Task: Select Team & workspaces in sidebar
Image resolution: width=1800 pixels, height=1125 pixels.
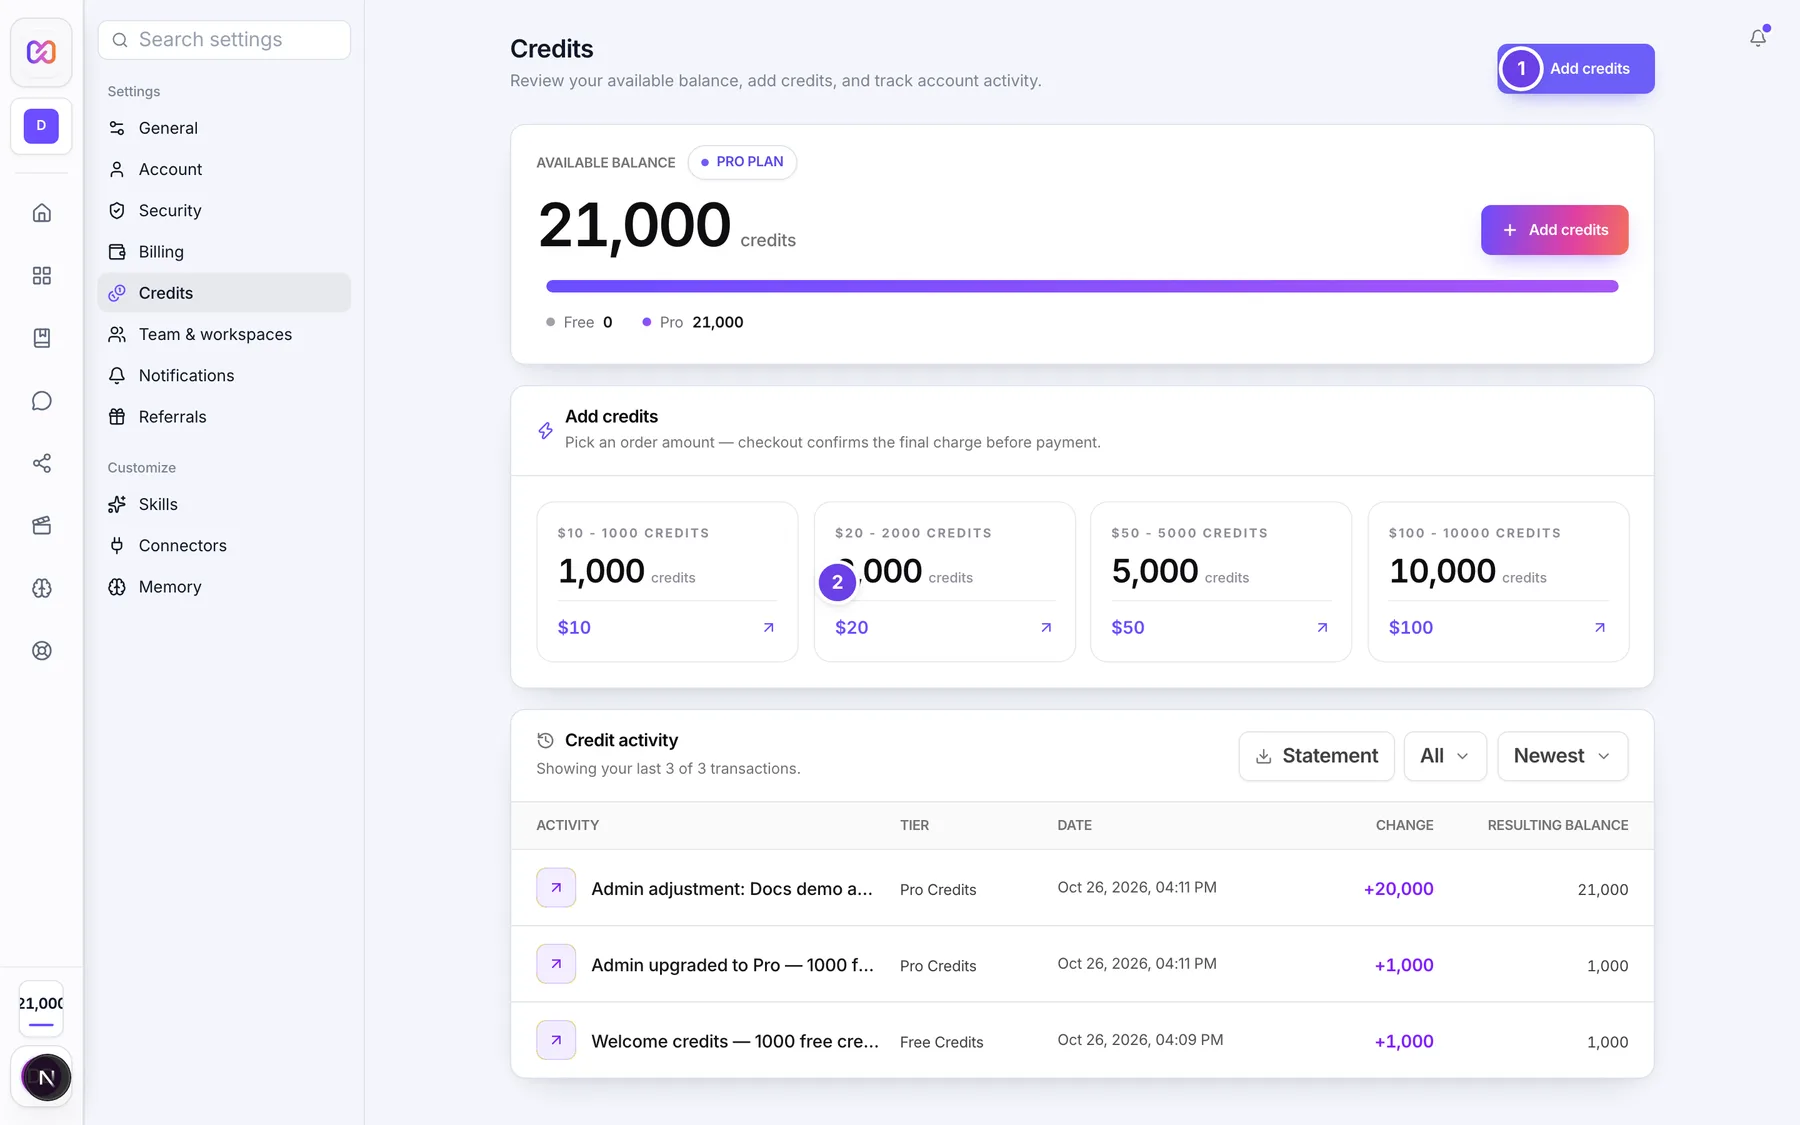Action: pos(224,334)
